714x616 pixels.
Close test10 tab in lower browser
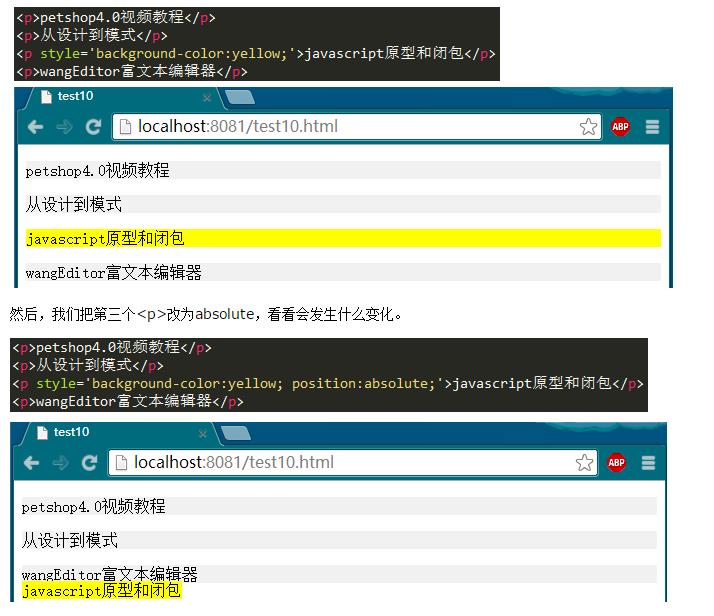point(203,434)
